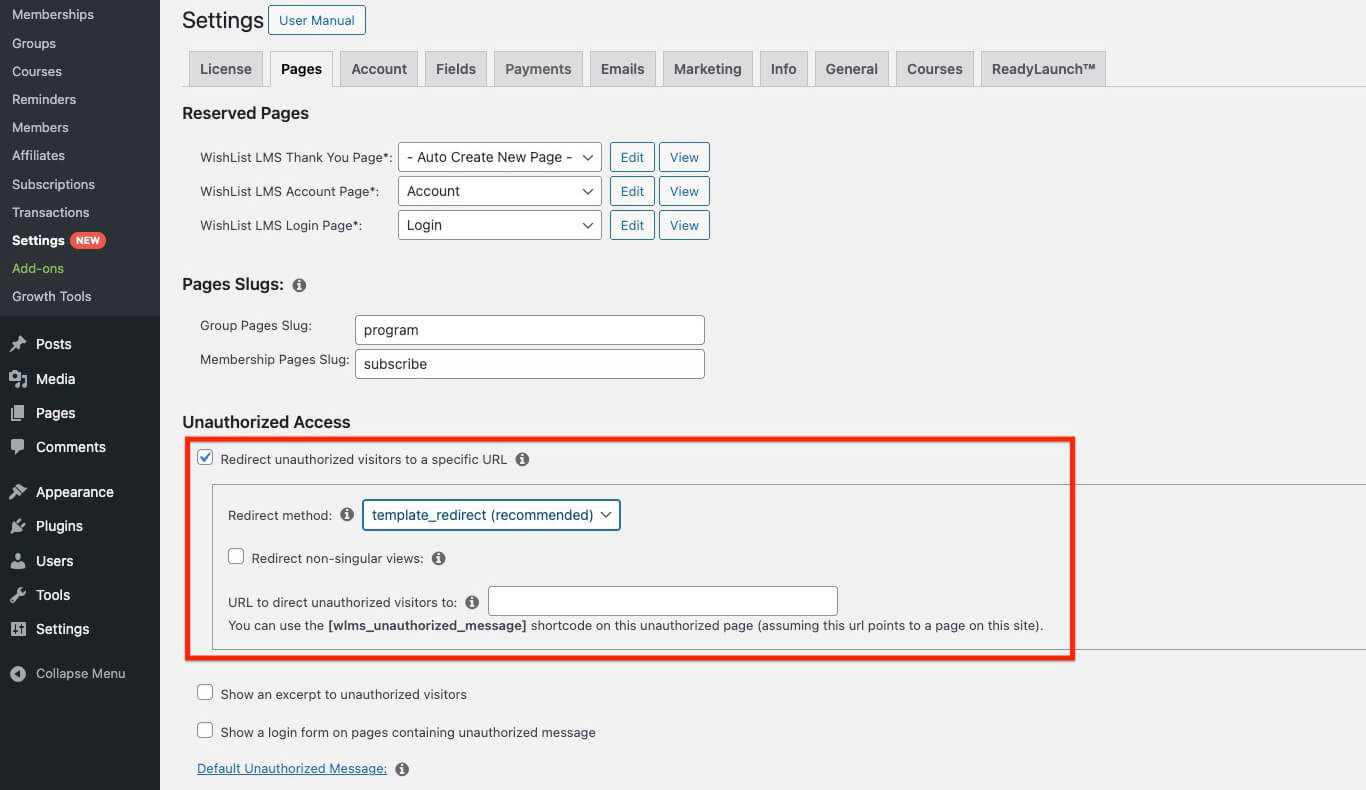Screen dimensions: 1366x790
Task: Click the Plugins icon in sidebar
Action: [x=18, y=526]
